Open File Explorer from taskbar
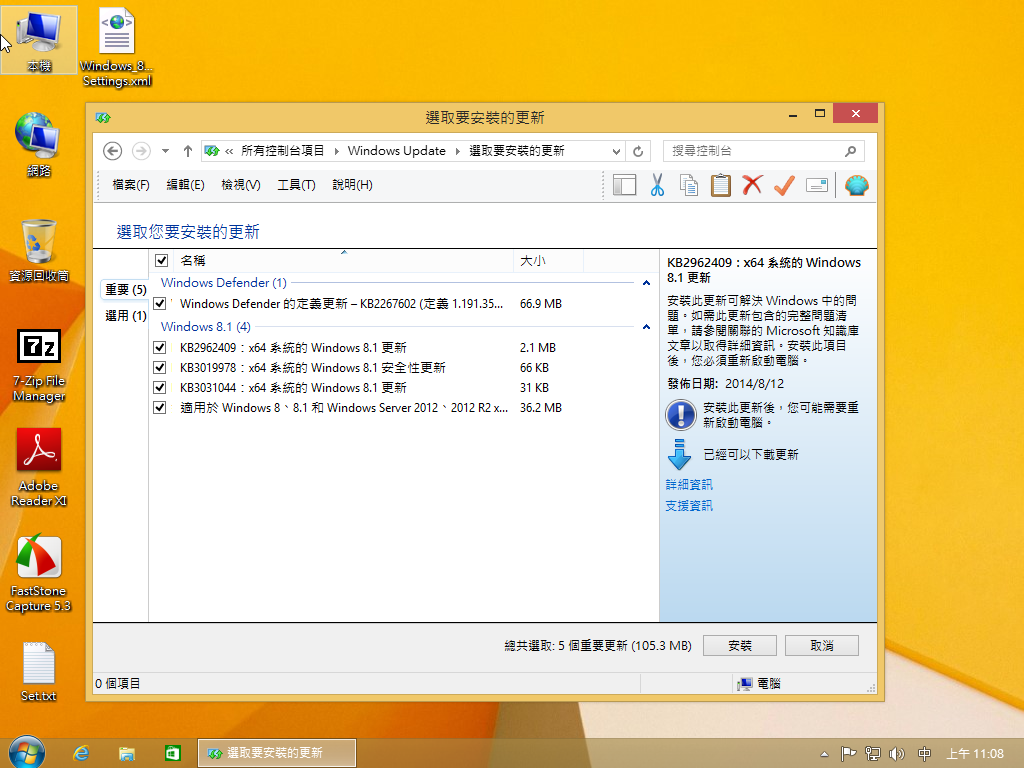The image size is (1024, 768). click(x=126, y=753)
